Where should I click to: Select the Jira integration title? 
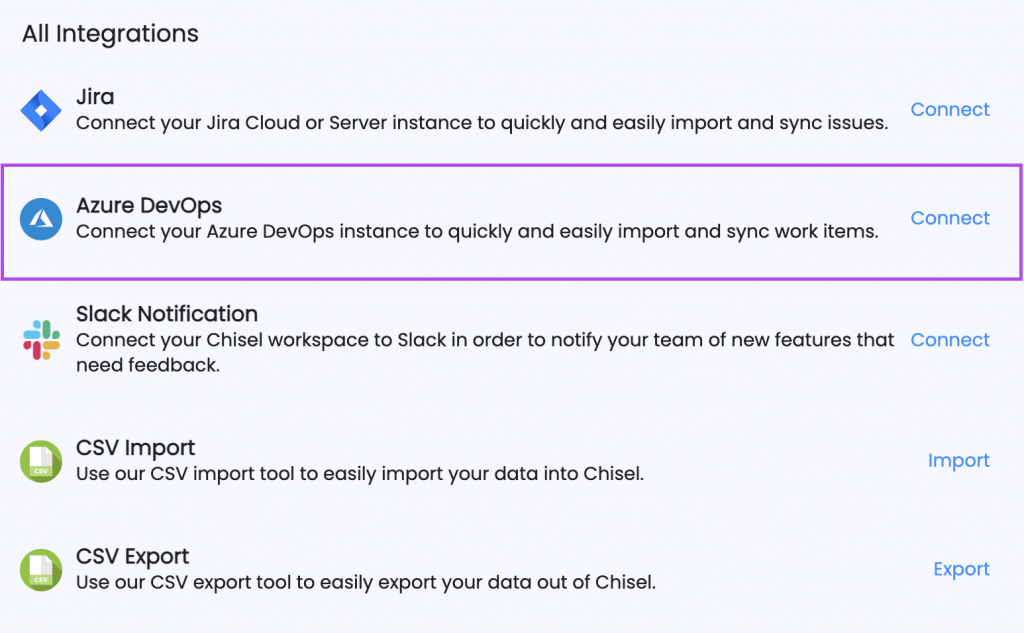coord(95,97)
